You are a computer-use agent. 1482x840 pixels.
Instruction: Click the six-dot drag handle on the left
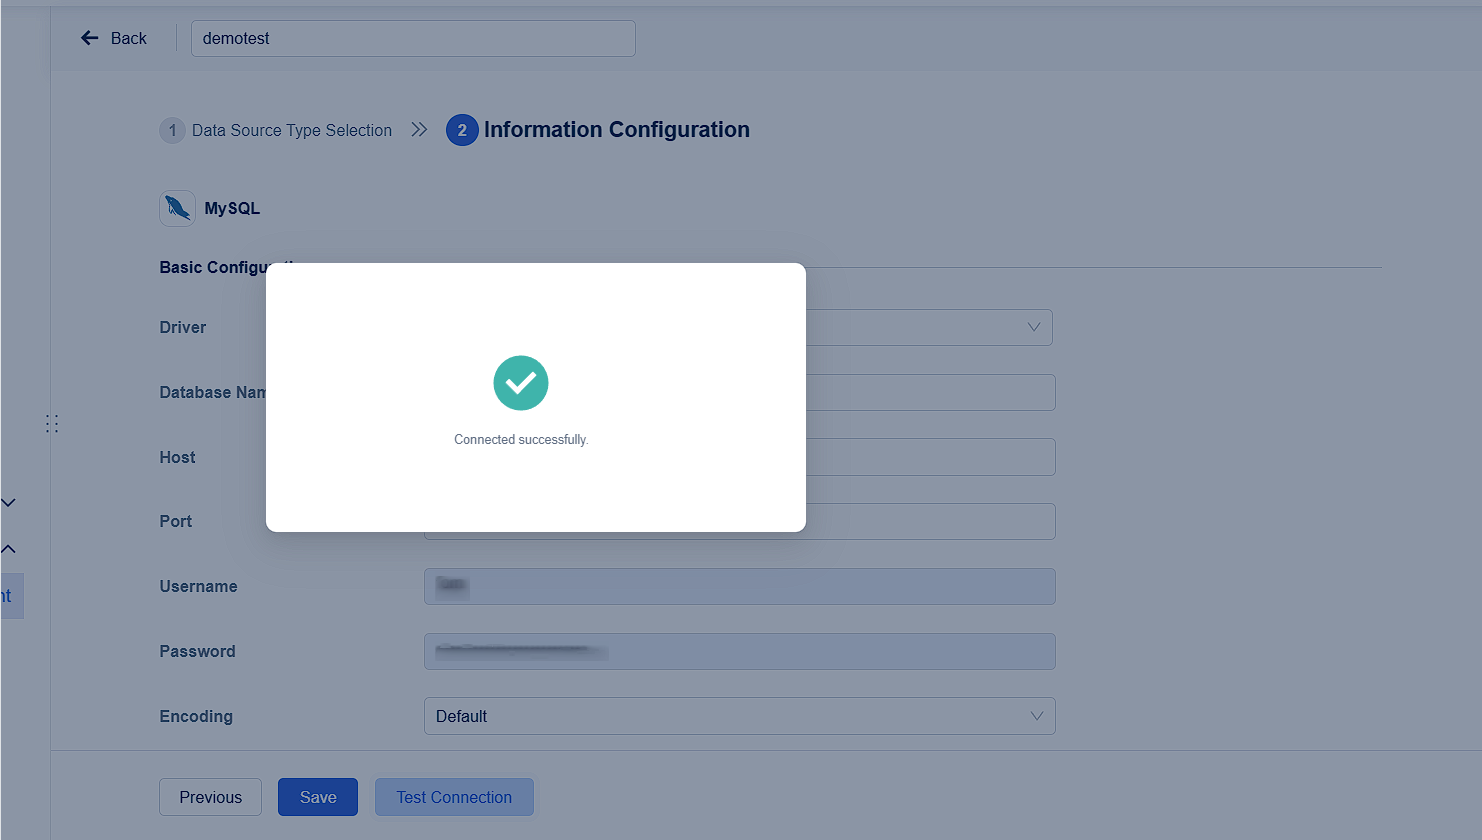click(x=52, y=423)
